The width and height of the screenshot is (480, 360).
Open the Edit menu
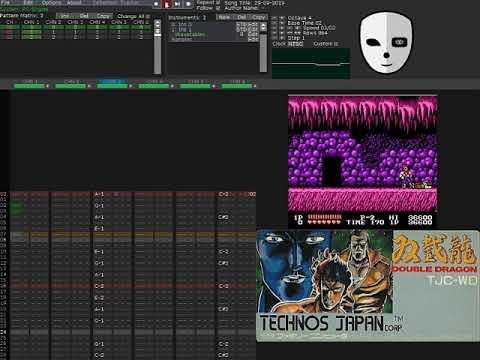[28, 3]
